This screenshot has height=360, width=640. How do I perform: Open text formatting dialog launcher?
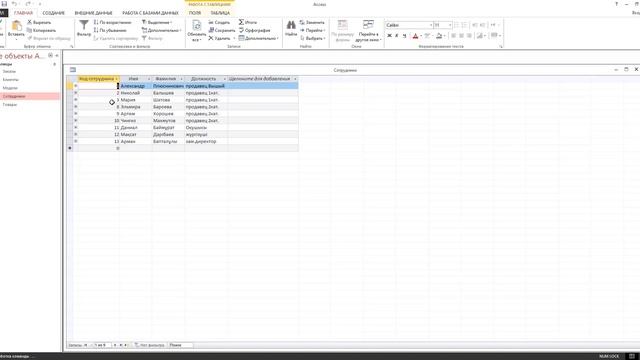501,47
